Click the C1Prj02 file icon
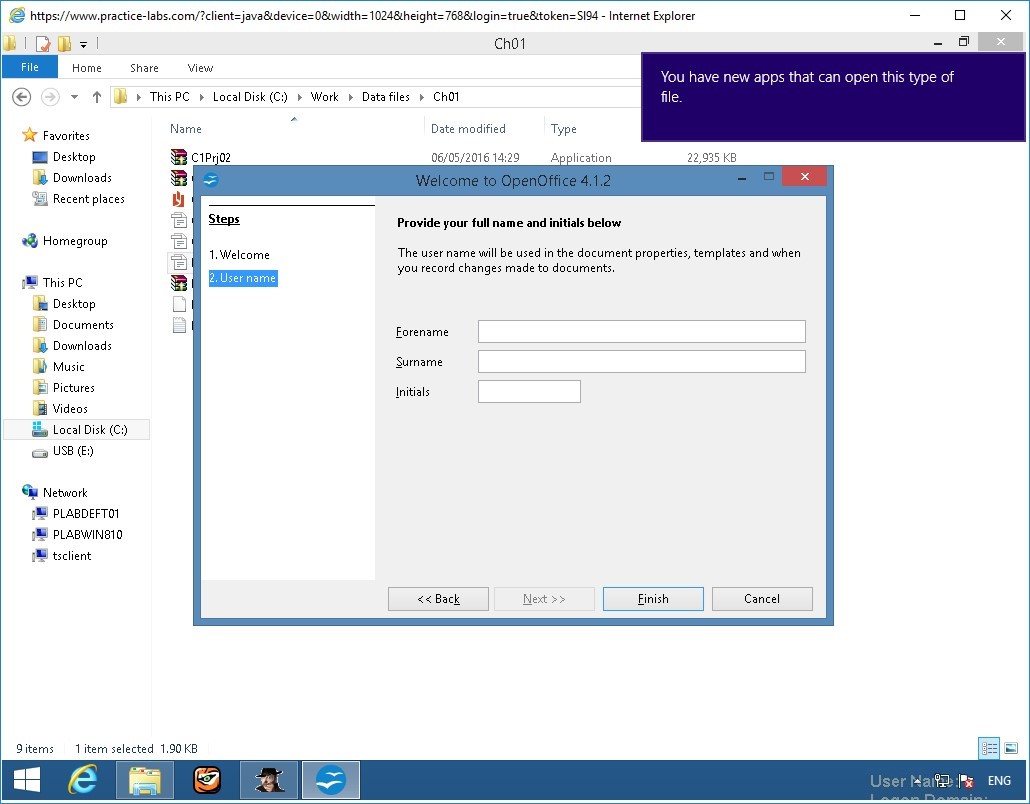The width and height of the screenshot is (1030, 804). tap(179, 157)
